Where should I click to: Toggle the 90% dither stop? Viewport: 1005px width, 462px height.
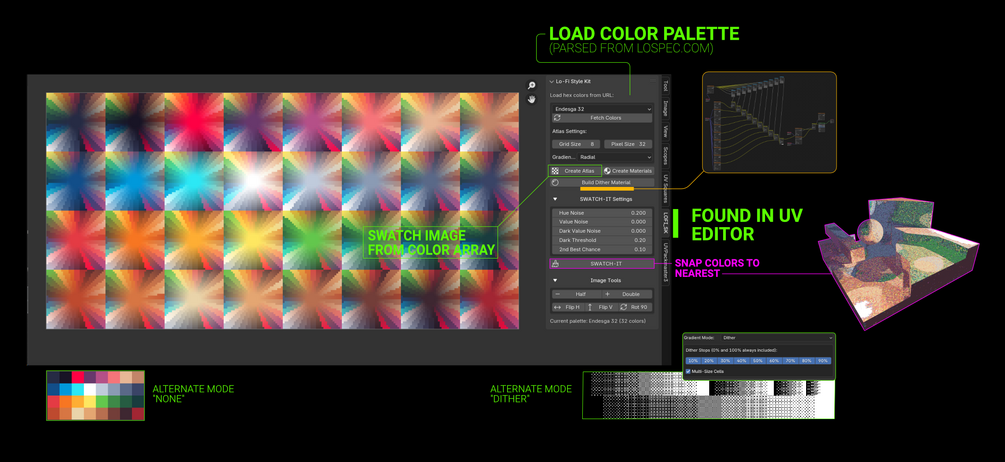coord(823,361)
